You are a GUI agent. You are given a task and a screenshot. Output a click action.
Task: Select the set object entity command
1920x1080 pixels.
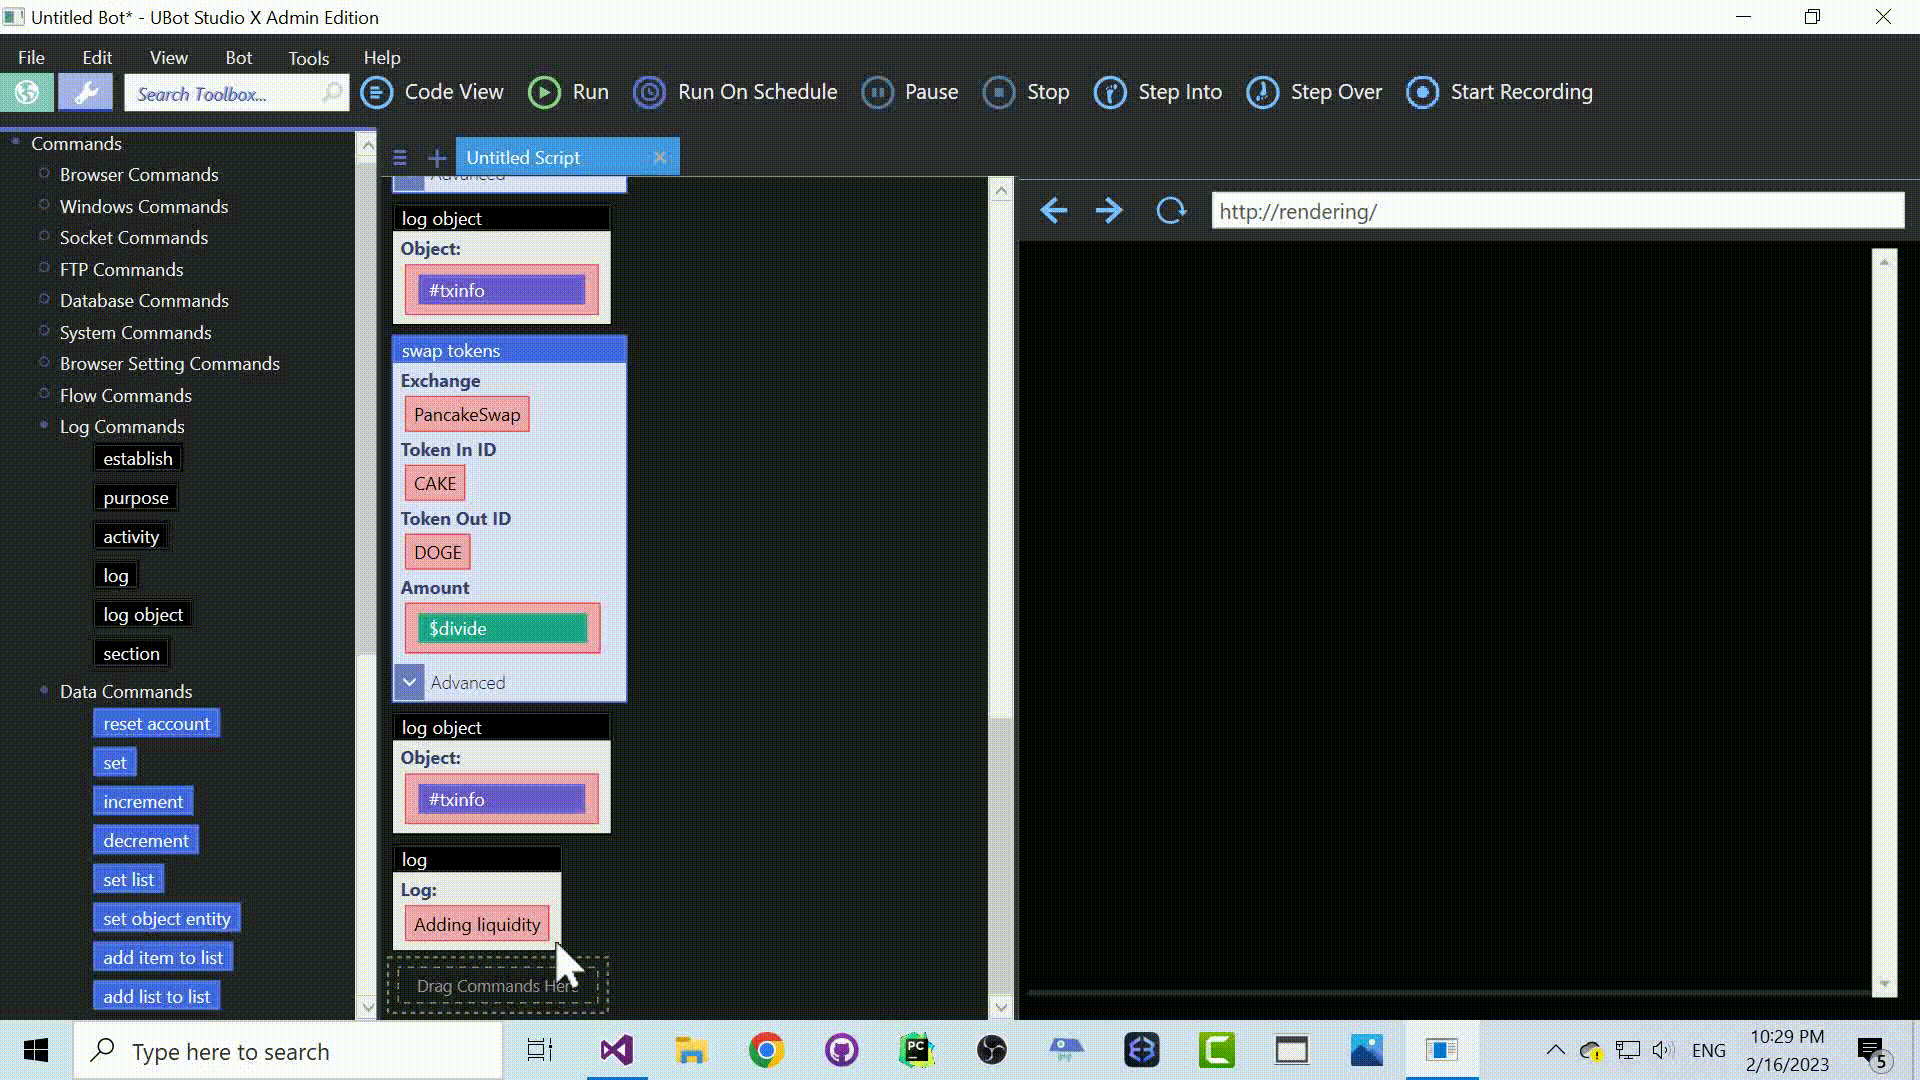click(x=167, y=919)
